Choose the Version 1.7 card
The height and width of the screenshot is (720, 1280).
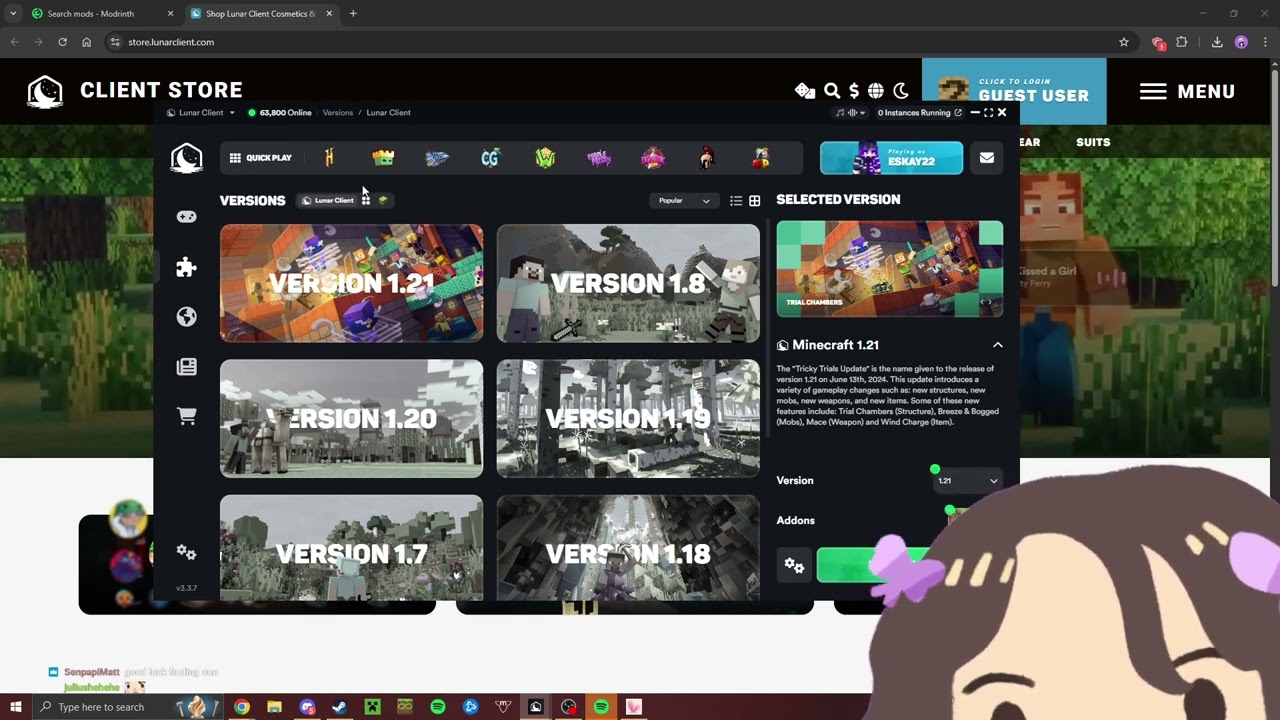click(x=351, y=548)
